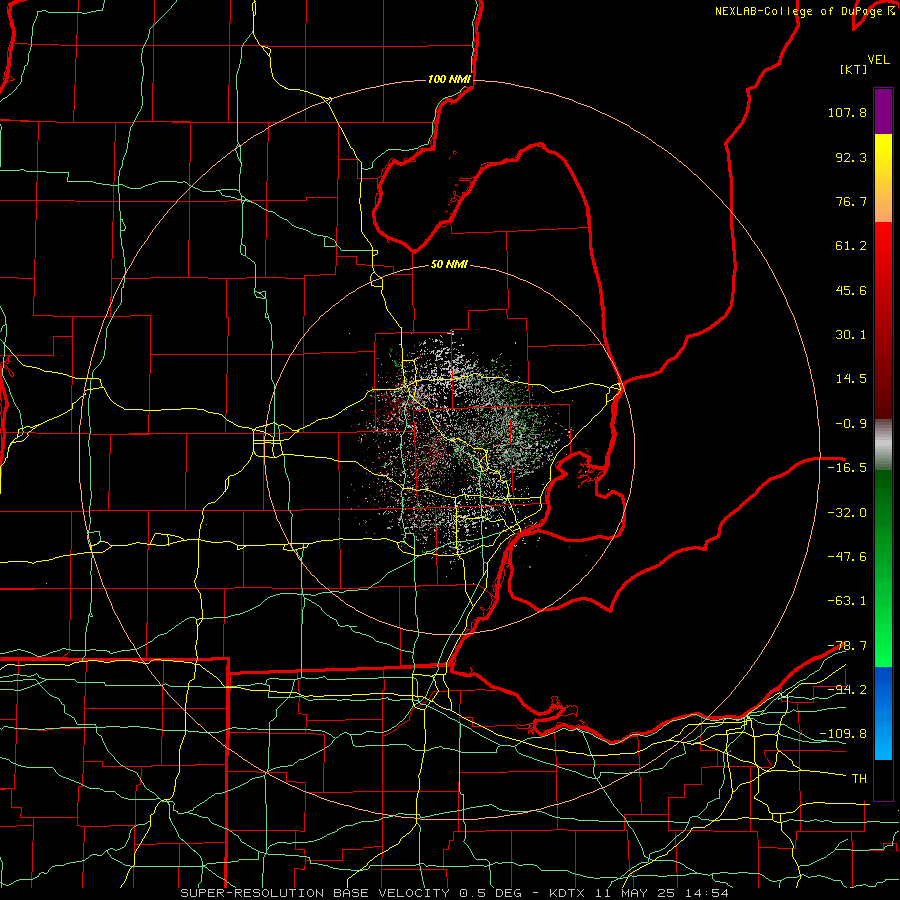Click the TH threshold label
Screen dimensions: 900x900
point(859,779)
